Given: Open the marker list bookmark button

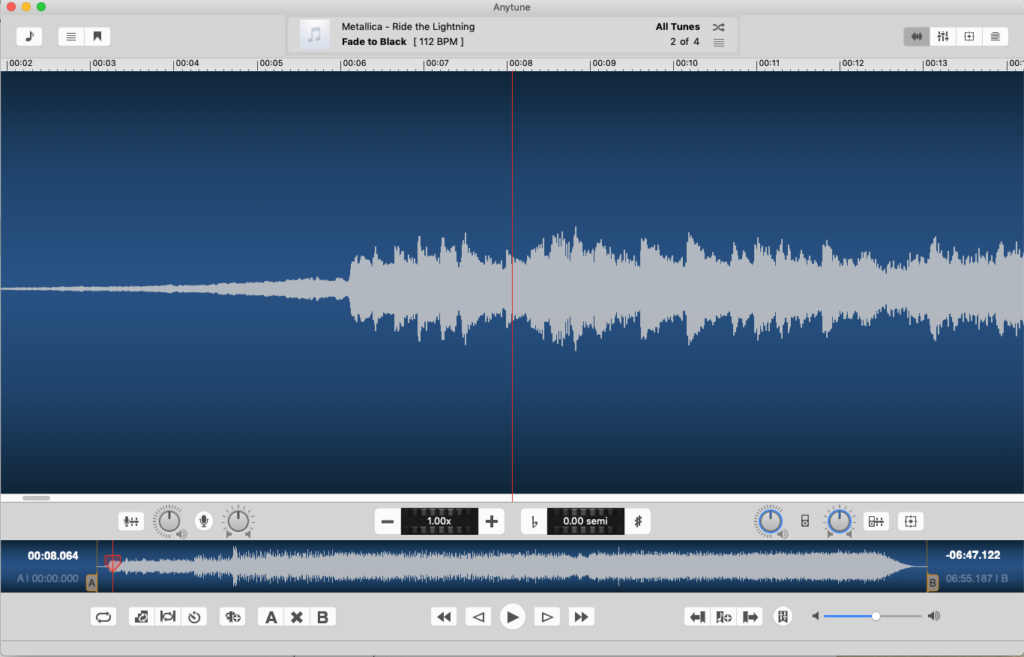Looking at the screenshot, I should pos(782,617).
